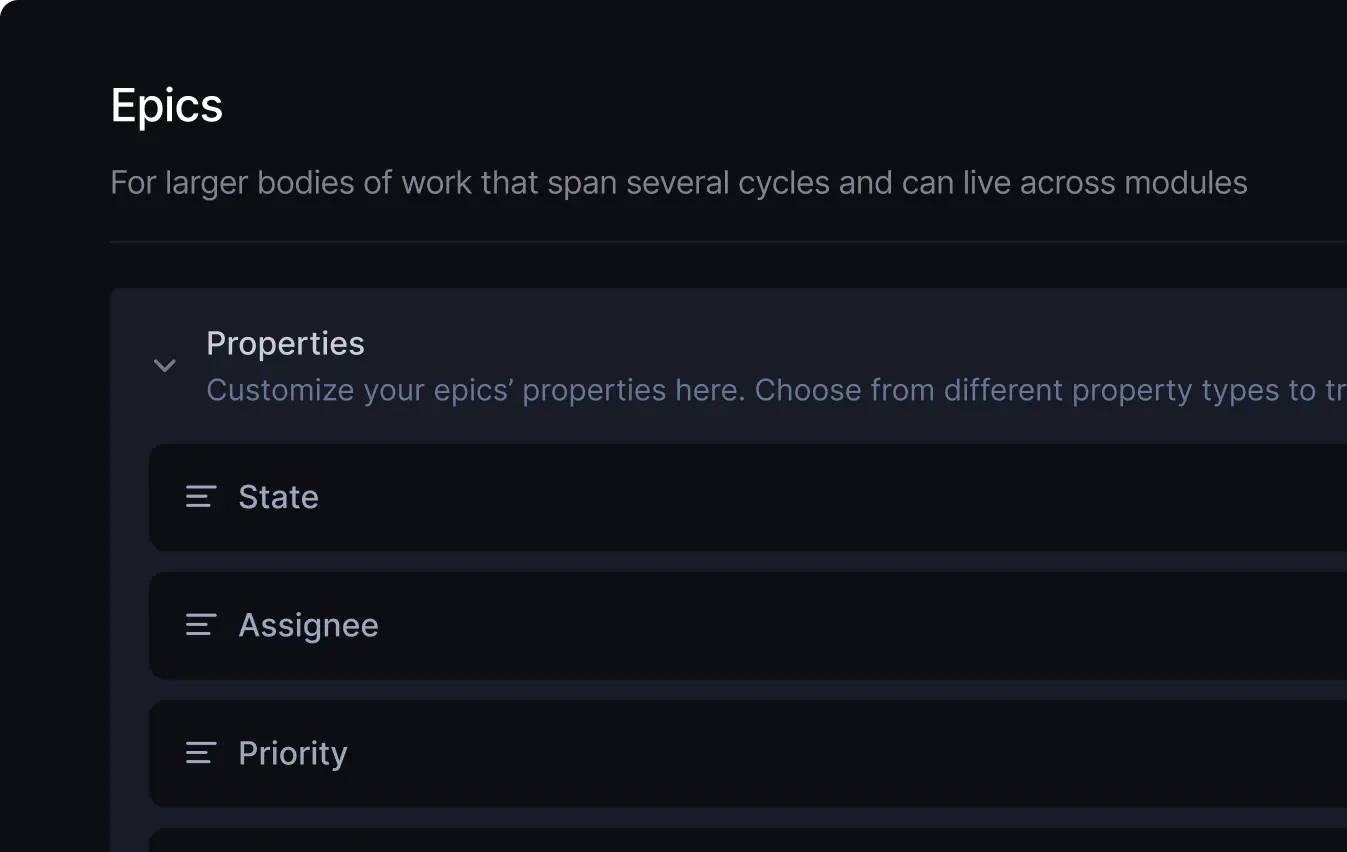
Task: Click the text-align icon beside Priority
Action: tap(201, 753)
